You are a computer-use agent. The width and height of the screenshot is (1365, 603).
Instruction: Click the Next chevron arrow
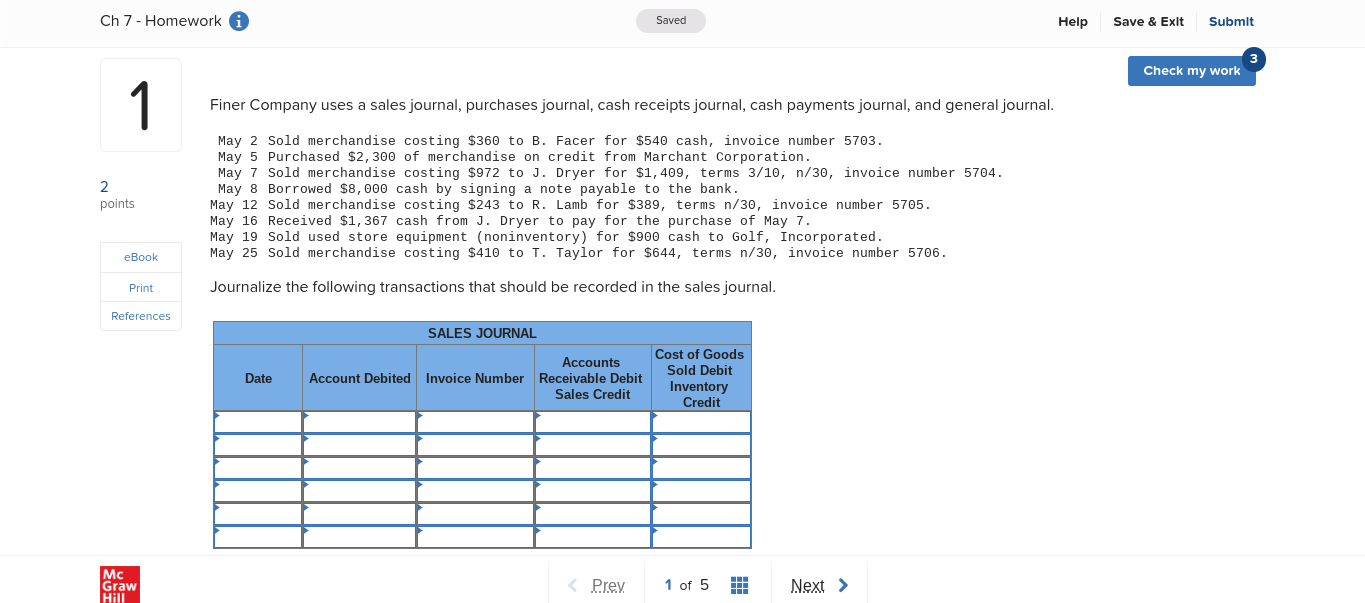842,585
